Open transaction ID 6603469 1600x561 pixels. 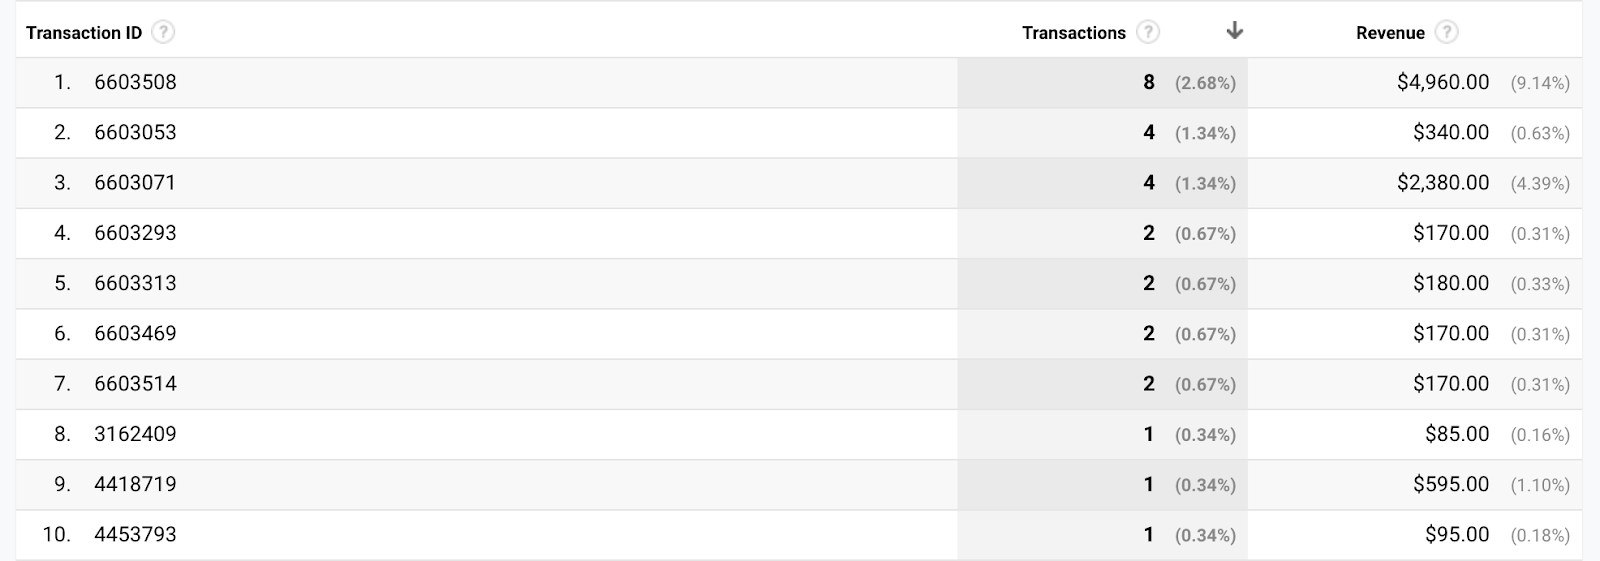(x=135, y=333)
